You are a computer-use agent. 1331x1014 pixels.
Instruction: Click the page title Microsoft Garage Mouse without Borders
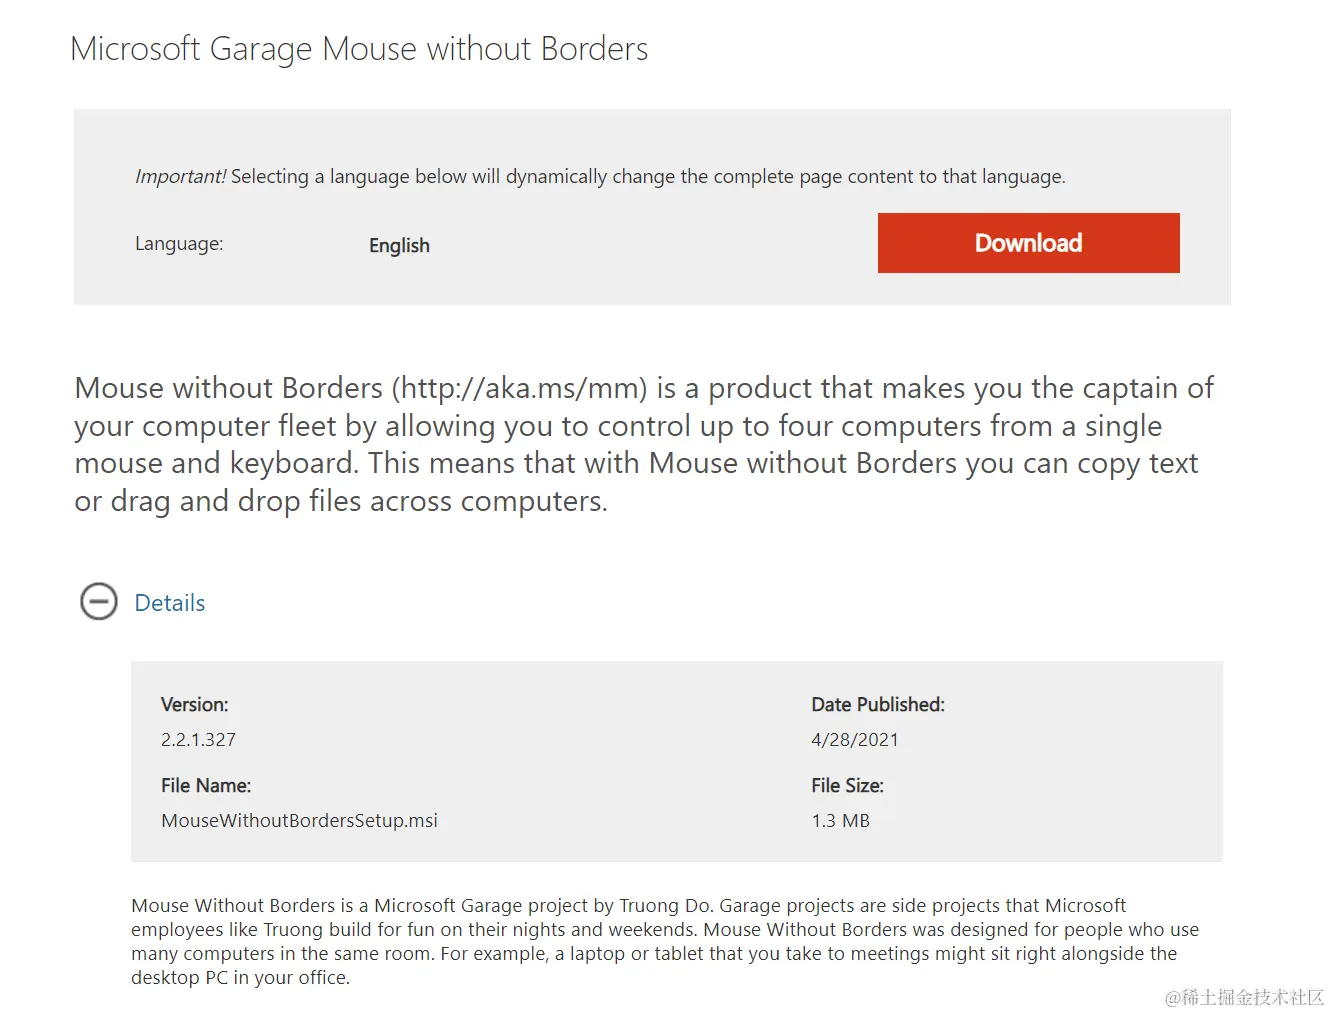359,49
